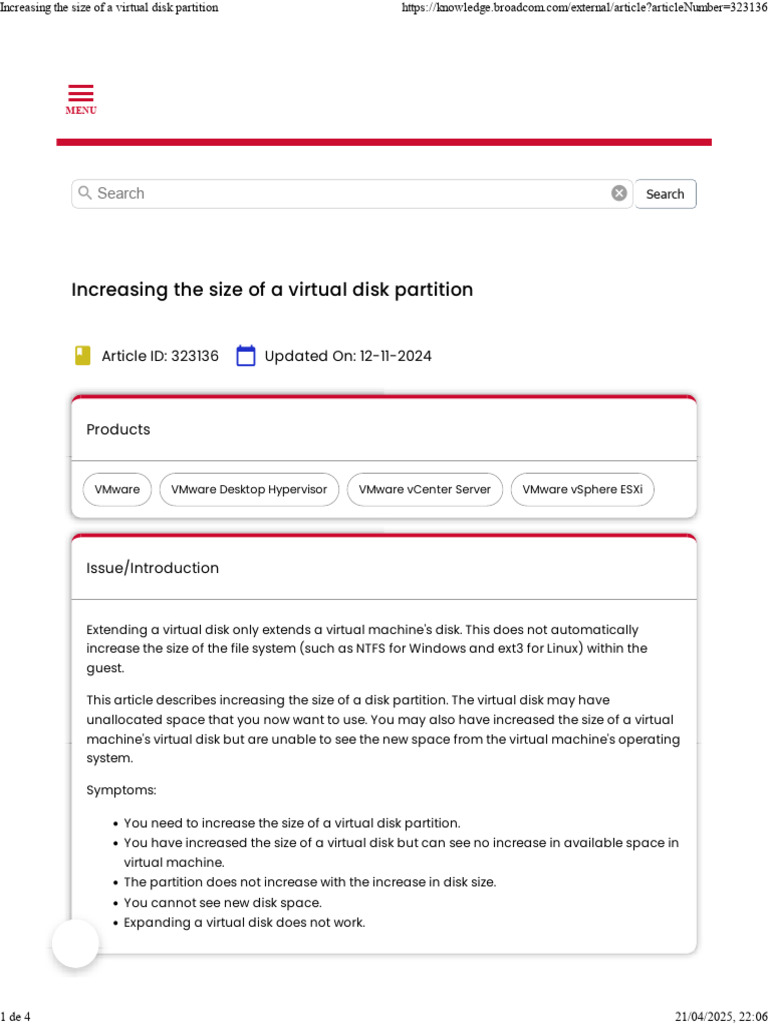Viewport: 768px width, 1024px height.
Task: Click the Article ID: 323136 text
Action: (x=160, y=356)
